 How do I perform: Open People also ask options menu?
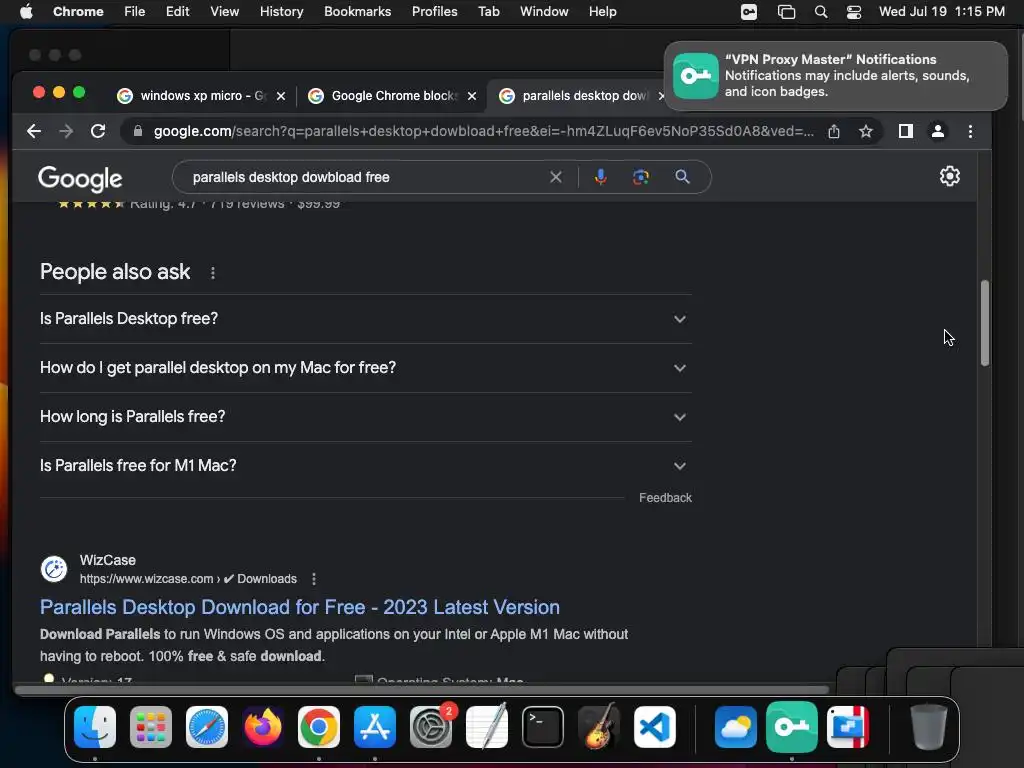(213, 273)
